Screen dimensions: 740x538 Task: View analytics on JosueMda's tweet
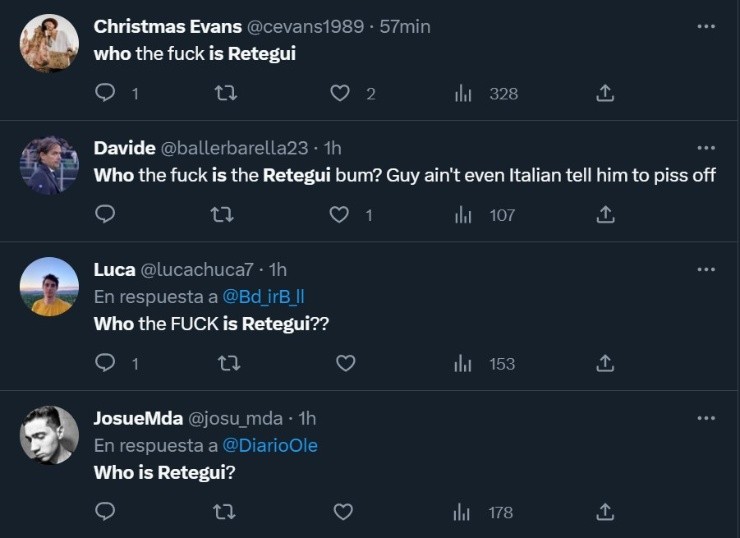coord(463,512)
